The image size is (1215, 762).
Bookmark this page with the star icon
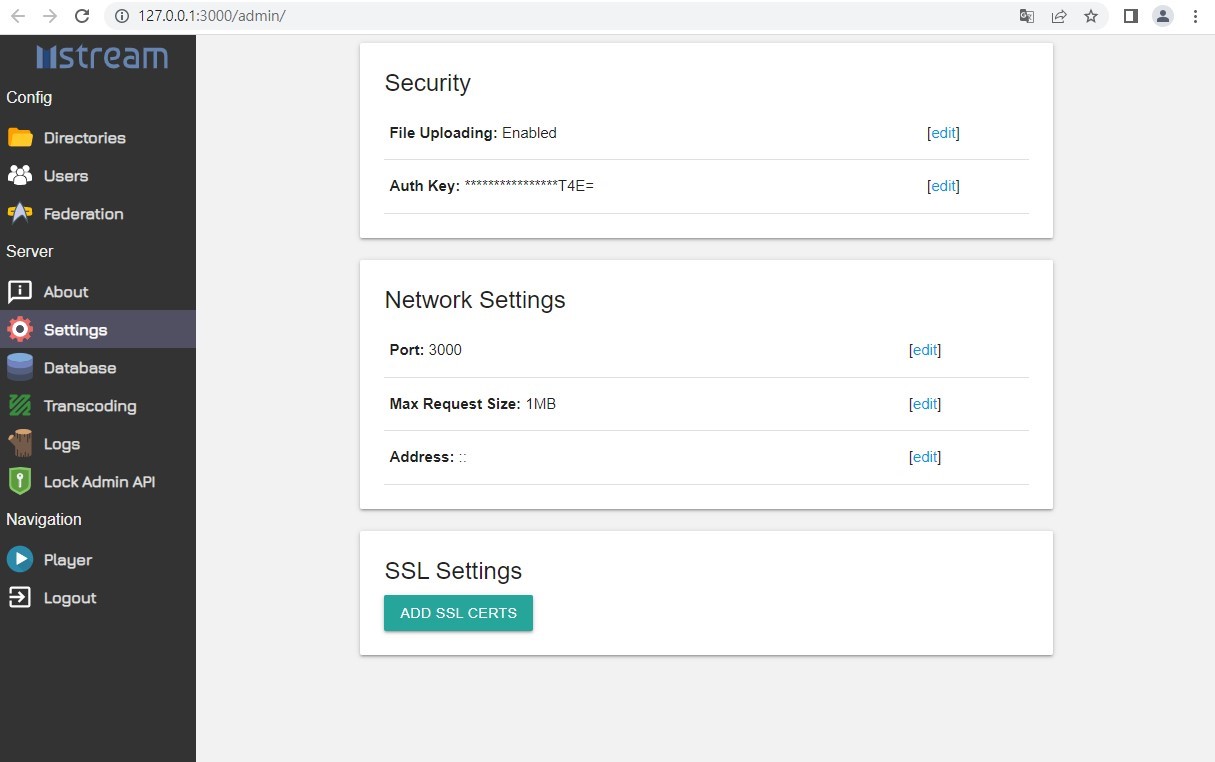(1091, 16)
